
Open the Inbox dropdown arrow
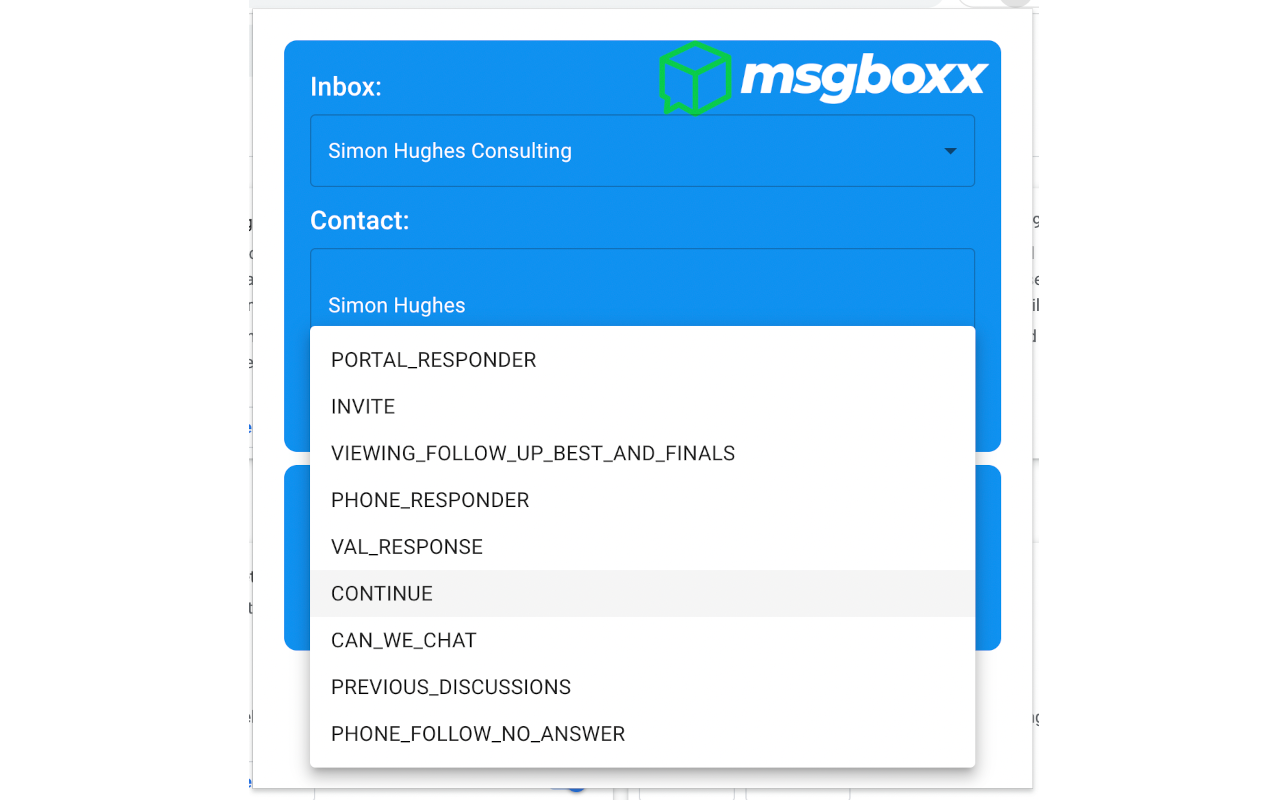[949, 150]
